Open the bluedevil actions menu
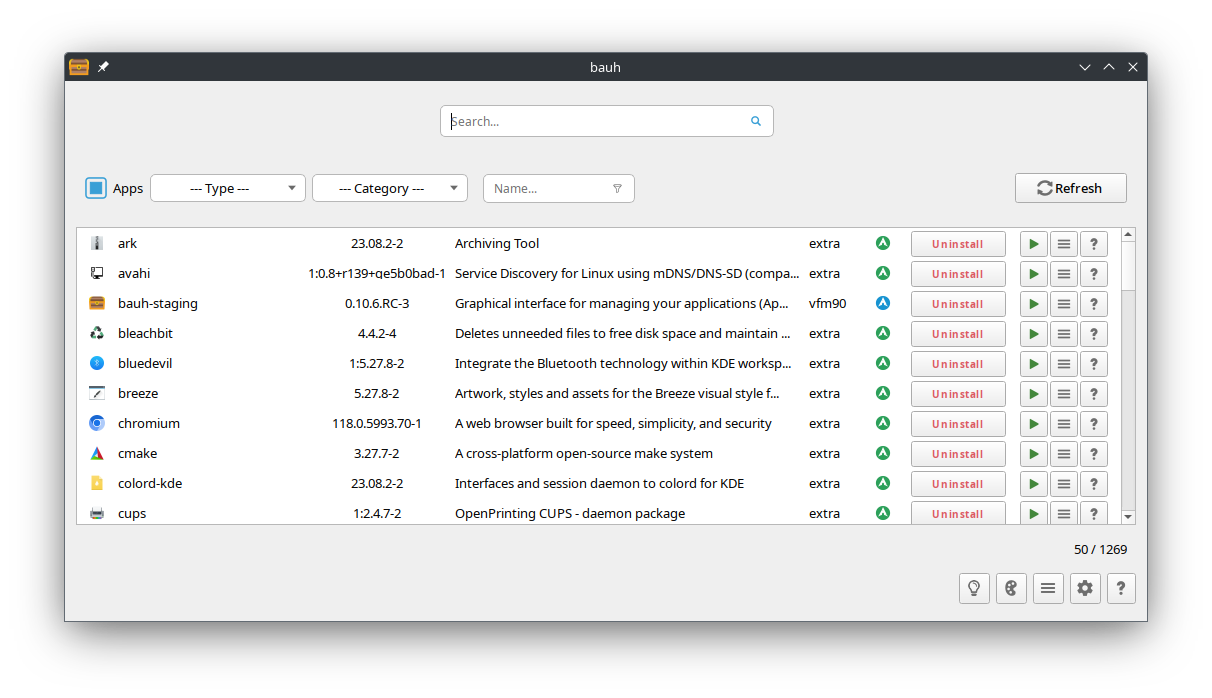 pos(1064,364)
